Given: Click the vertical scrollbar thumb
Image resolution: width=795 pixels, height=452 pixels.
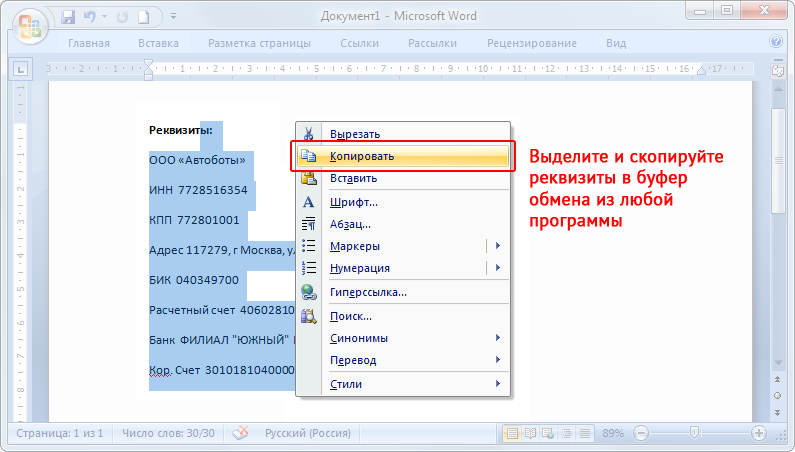Looking at the screenshot, I should click(778, 161).
